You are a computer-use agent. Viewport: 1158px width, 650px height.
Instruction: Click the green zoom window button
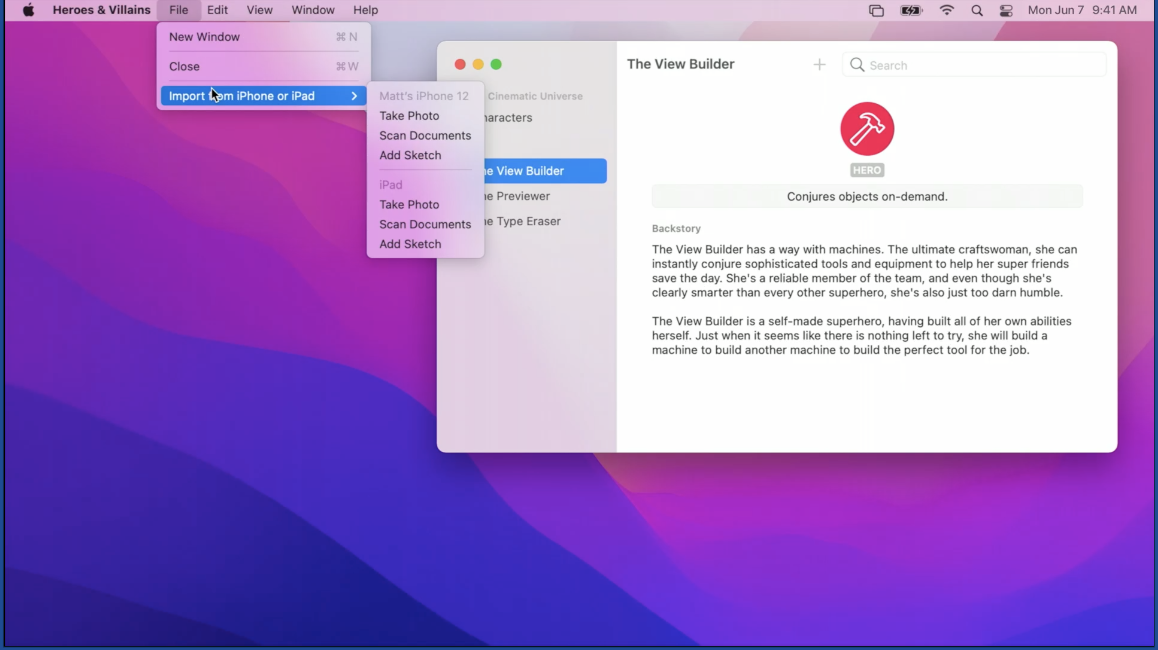point(496,64)
